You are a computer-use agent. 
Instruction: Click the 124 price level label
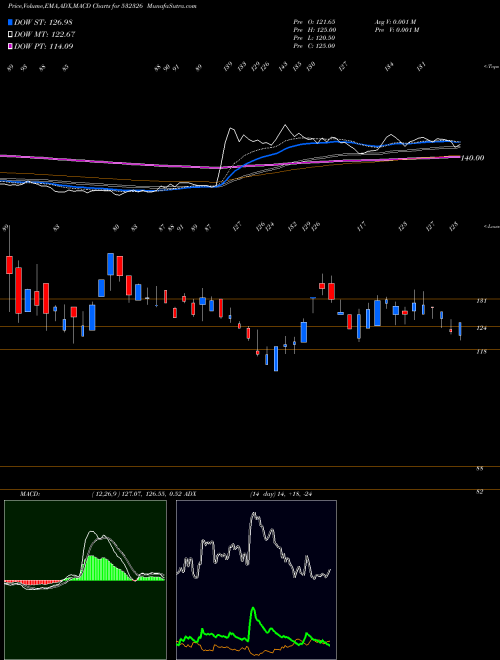pos(482,328)
